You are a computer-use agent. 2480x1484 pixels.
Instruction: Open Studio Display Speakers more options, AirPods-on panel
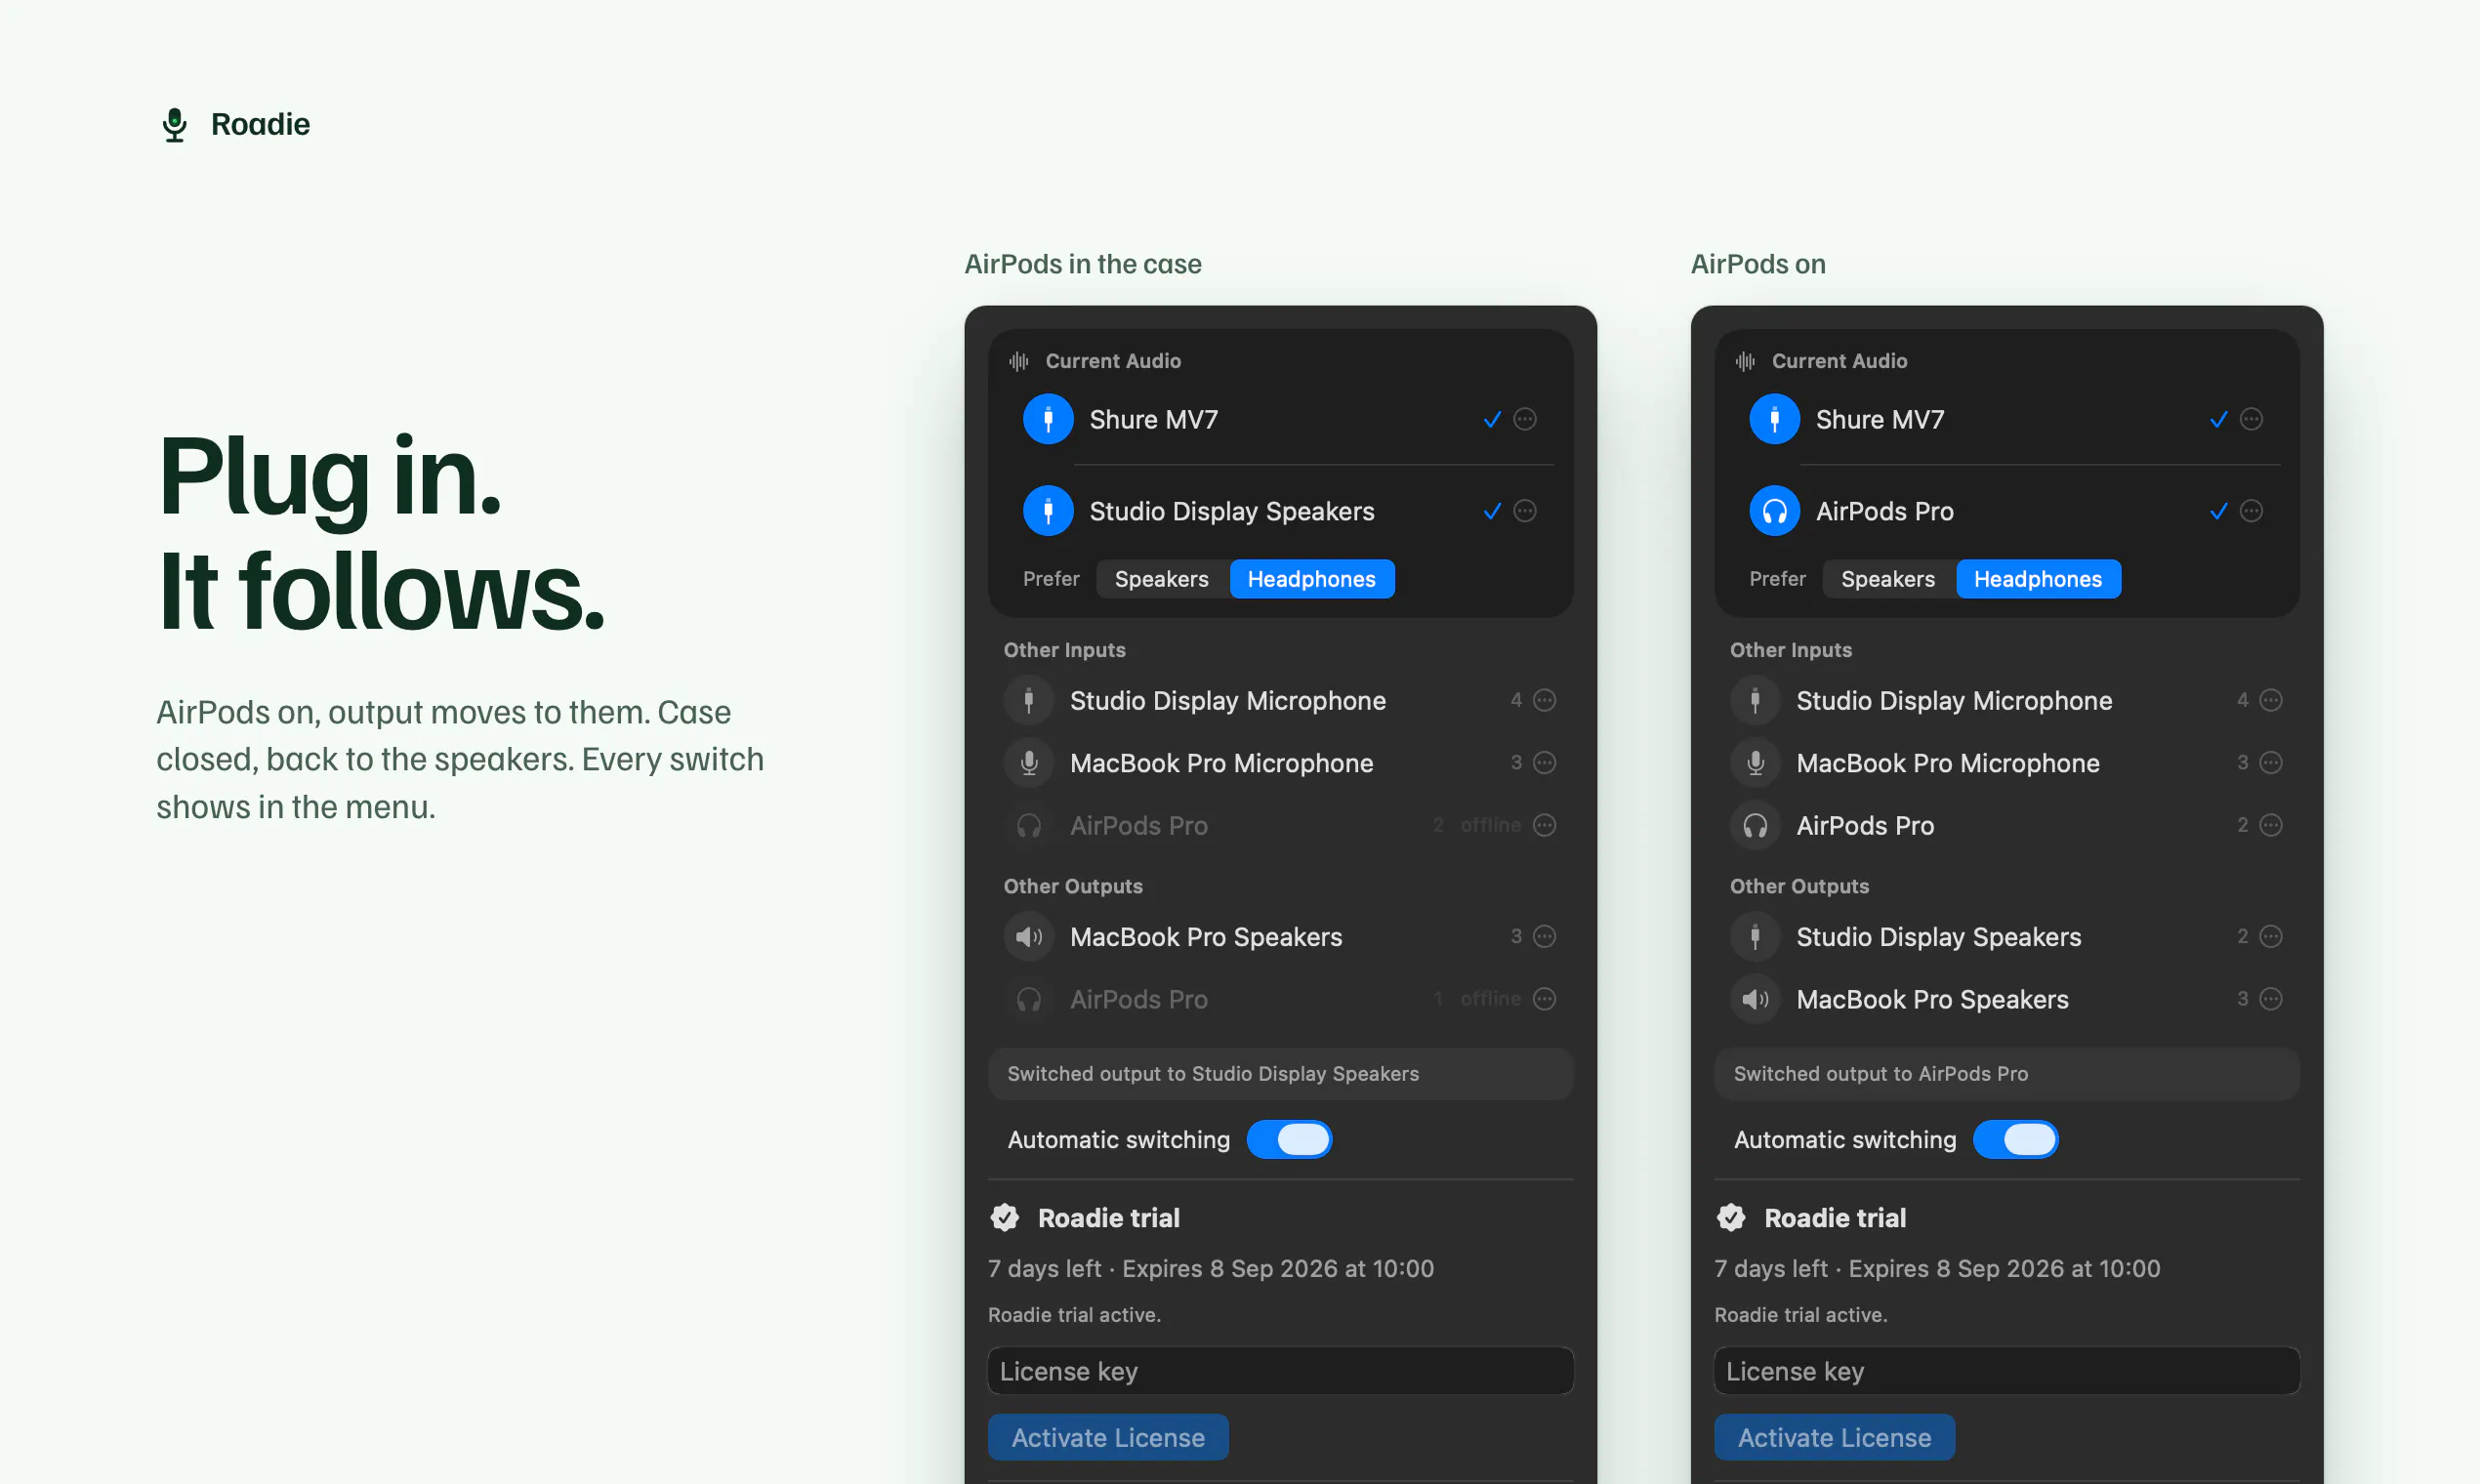coord(2272,937)
